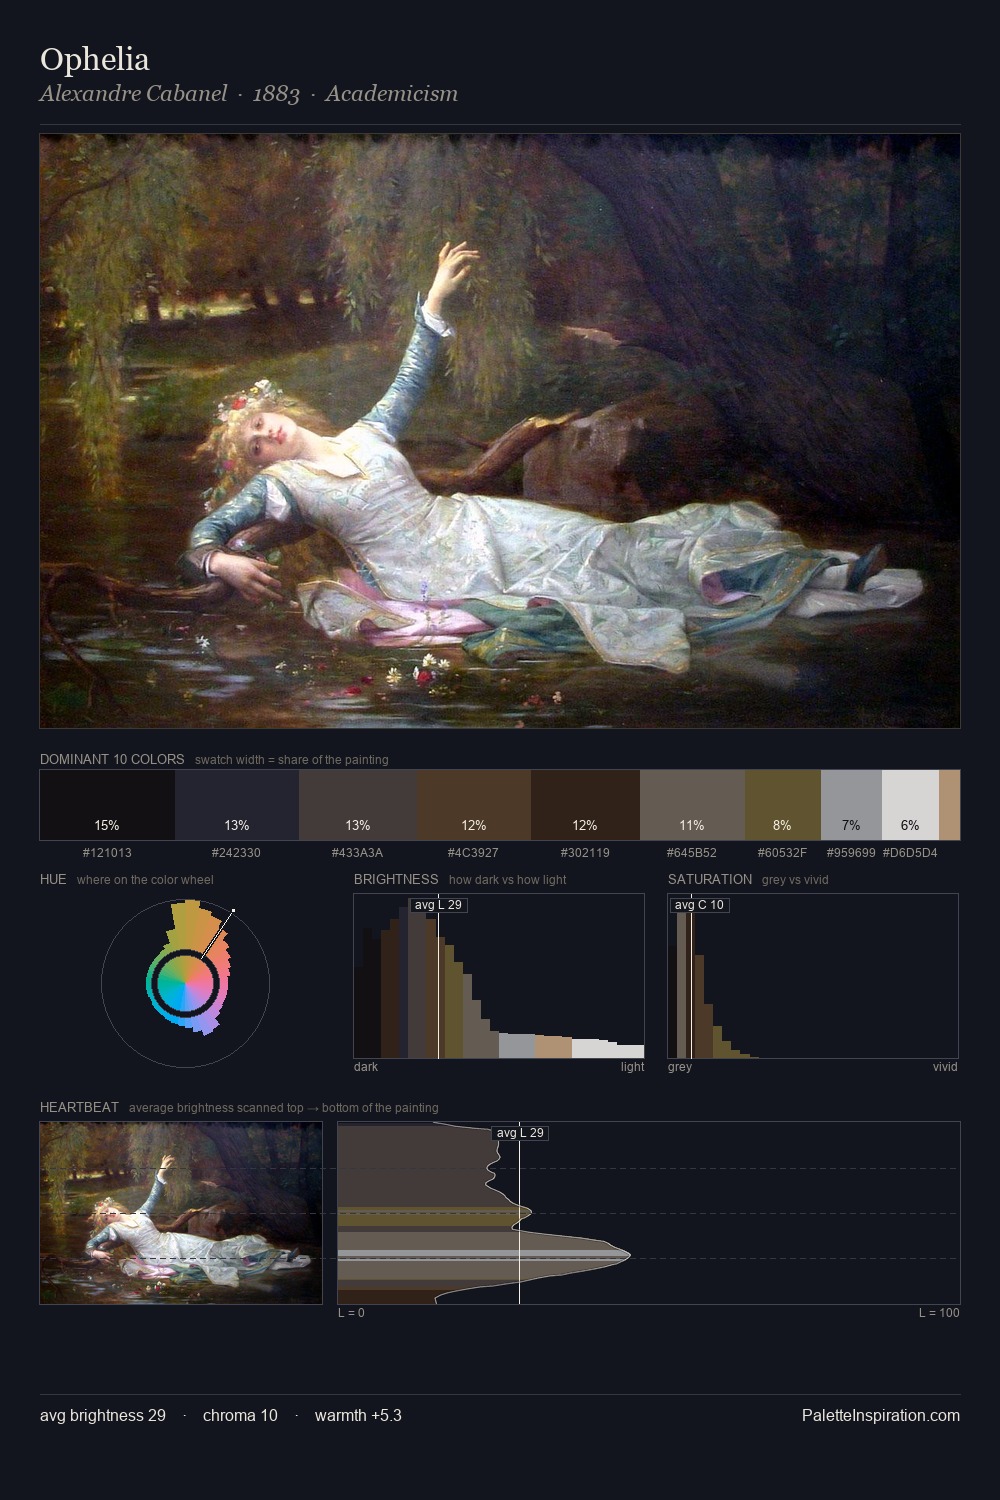Viewport: 1000px width, 1500px height.
Task: Click the hex label '#121013'
Action: point(107,853)
